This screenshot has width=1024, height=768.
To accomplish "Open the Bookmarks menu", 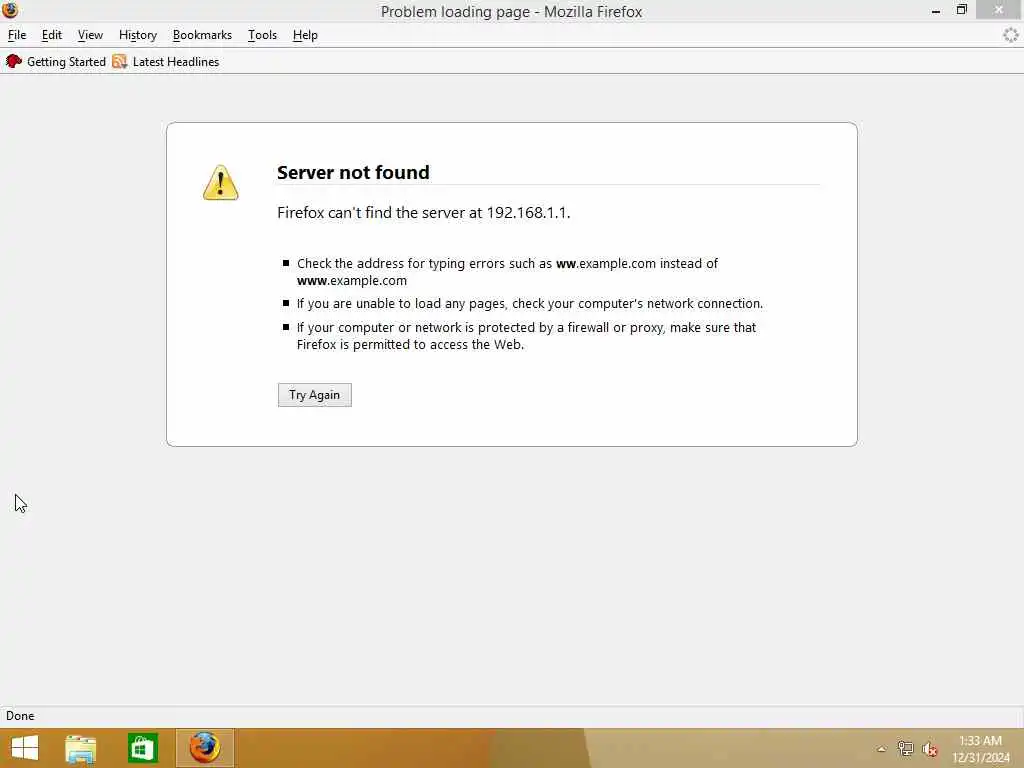I will (202, 35).
